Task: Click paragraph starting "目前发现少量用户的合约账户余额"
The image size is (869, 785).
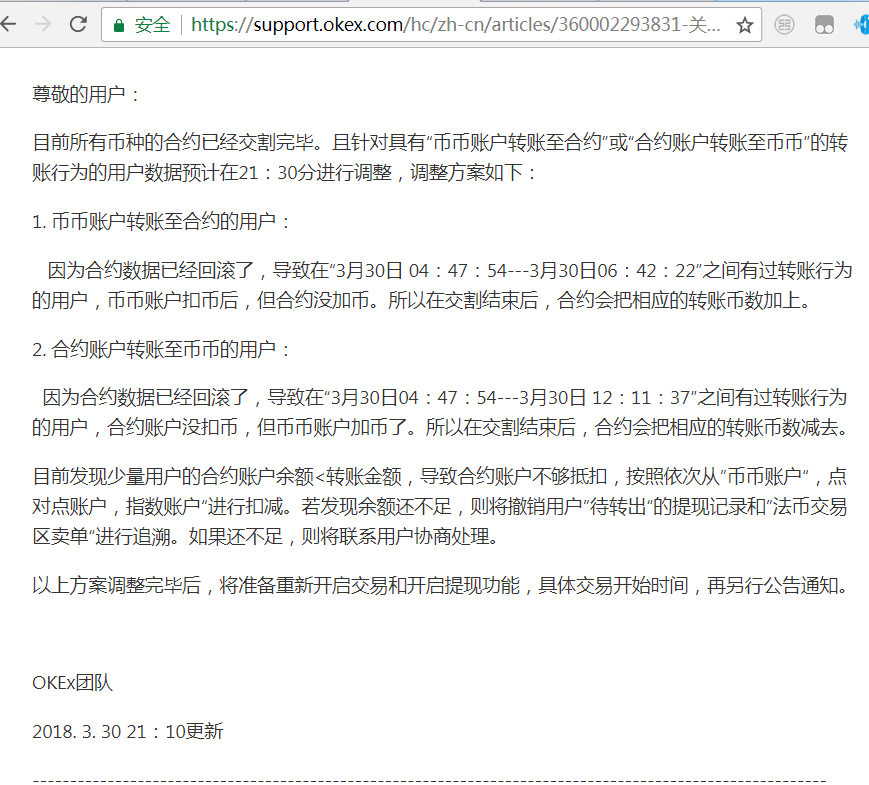Action: pyautogui.click(x=440, y=507)
